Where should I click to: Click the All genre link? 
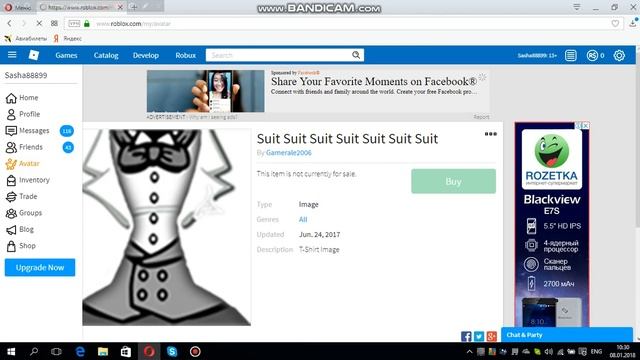click(x=303, y=220)
